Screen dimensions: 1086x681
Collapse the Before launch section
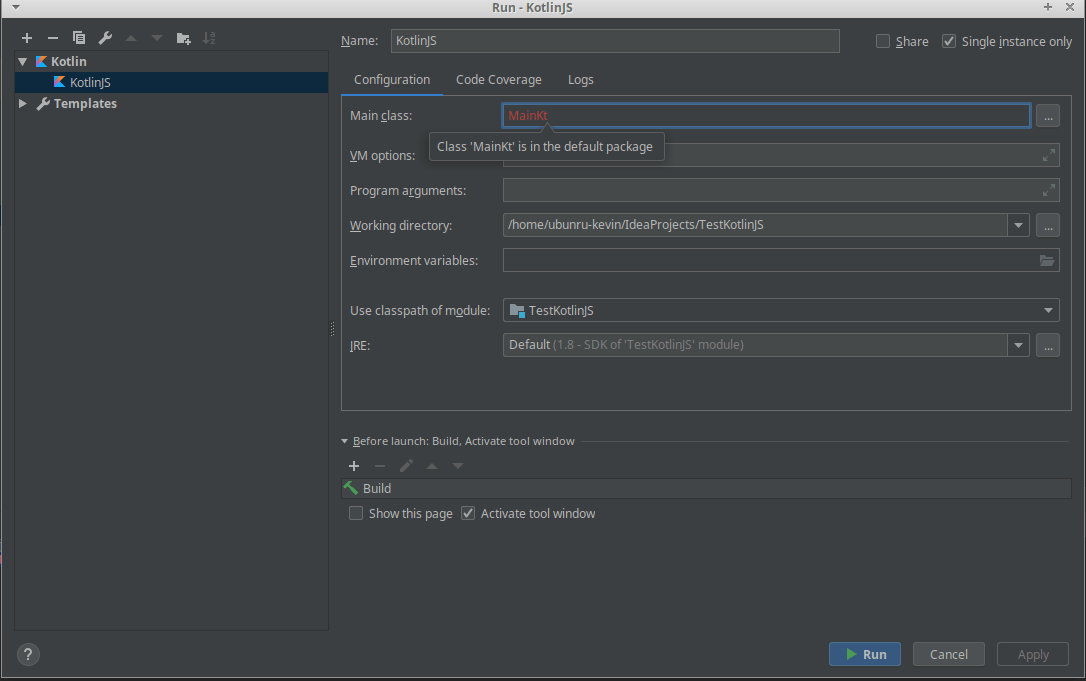[x=344, y=441]
